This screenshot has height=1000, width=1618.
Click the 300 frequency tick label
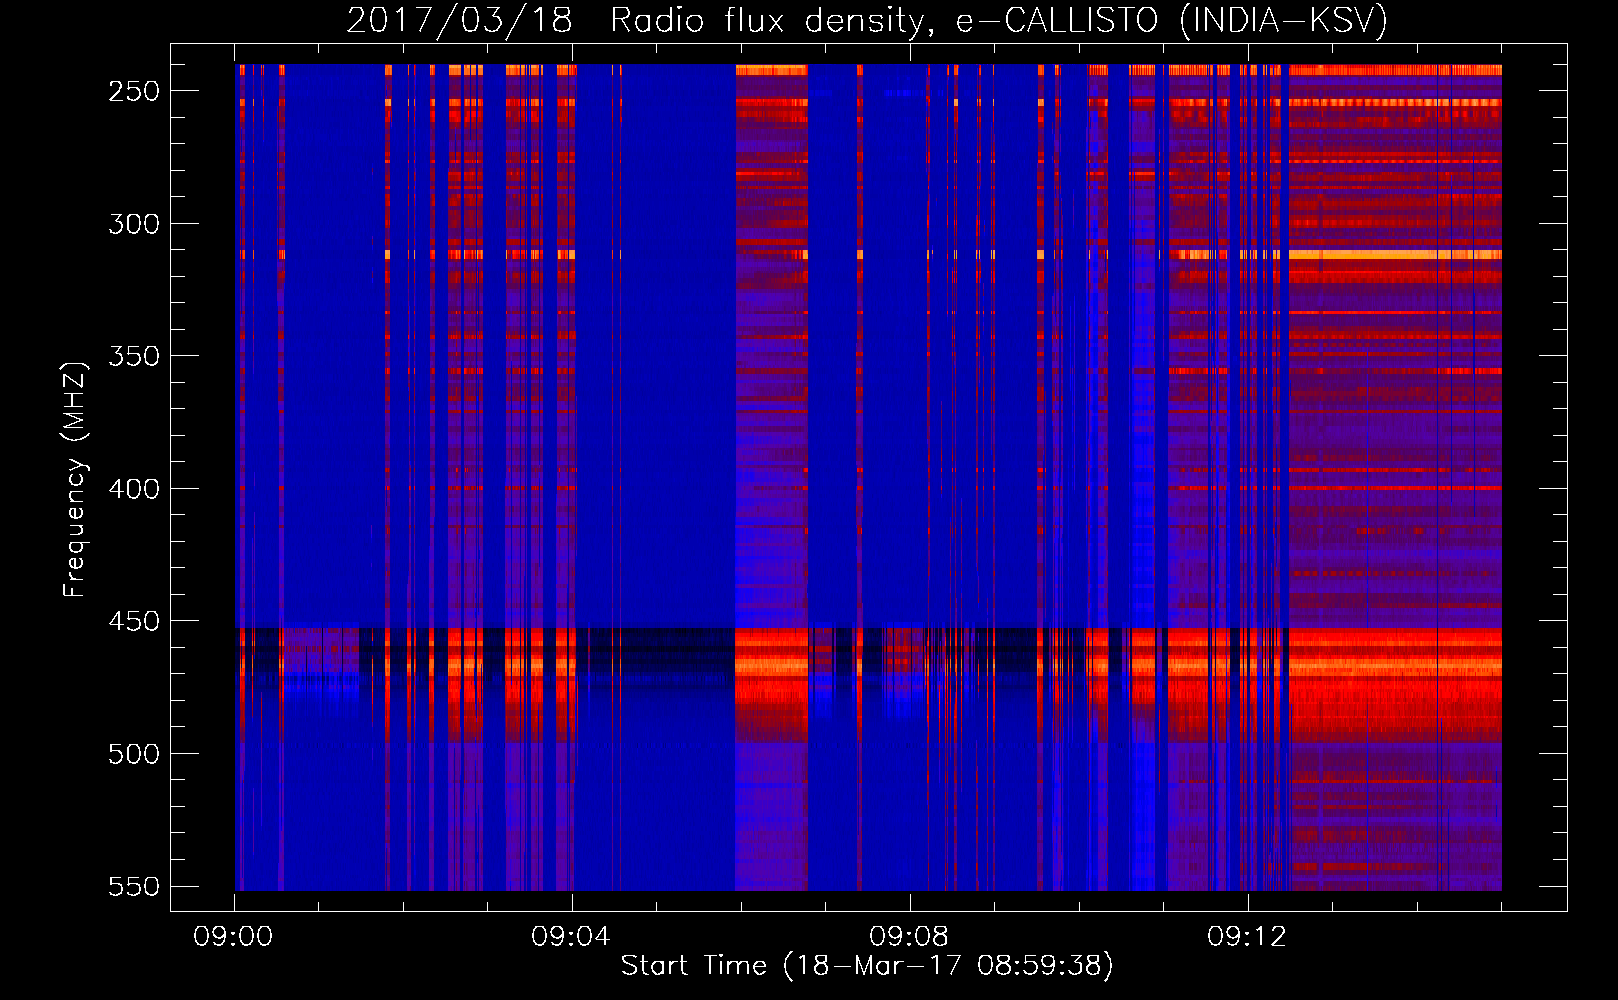click(x=134, y=224)
